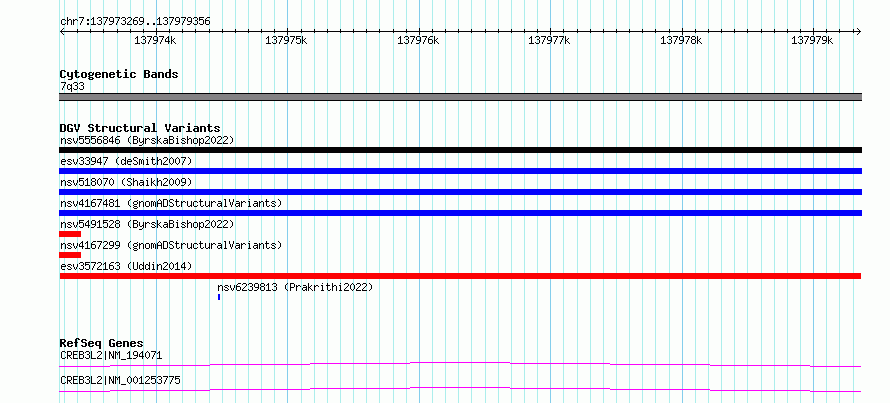Click the ruler's left arrowhead
Screen dimensions: 890x403
click(x=62, y=31)
